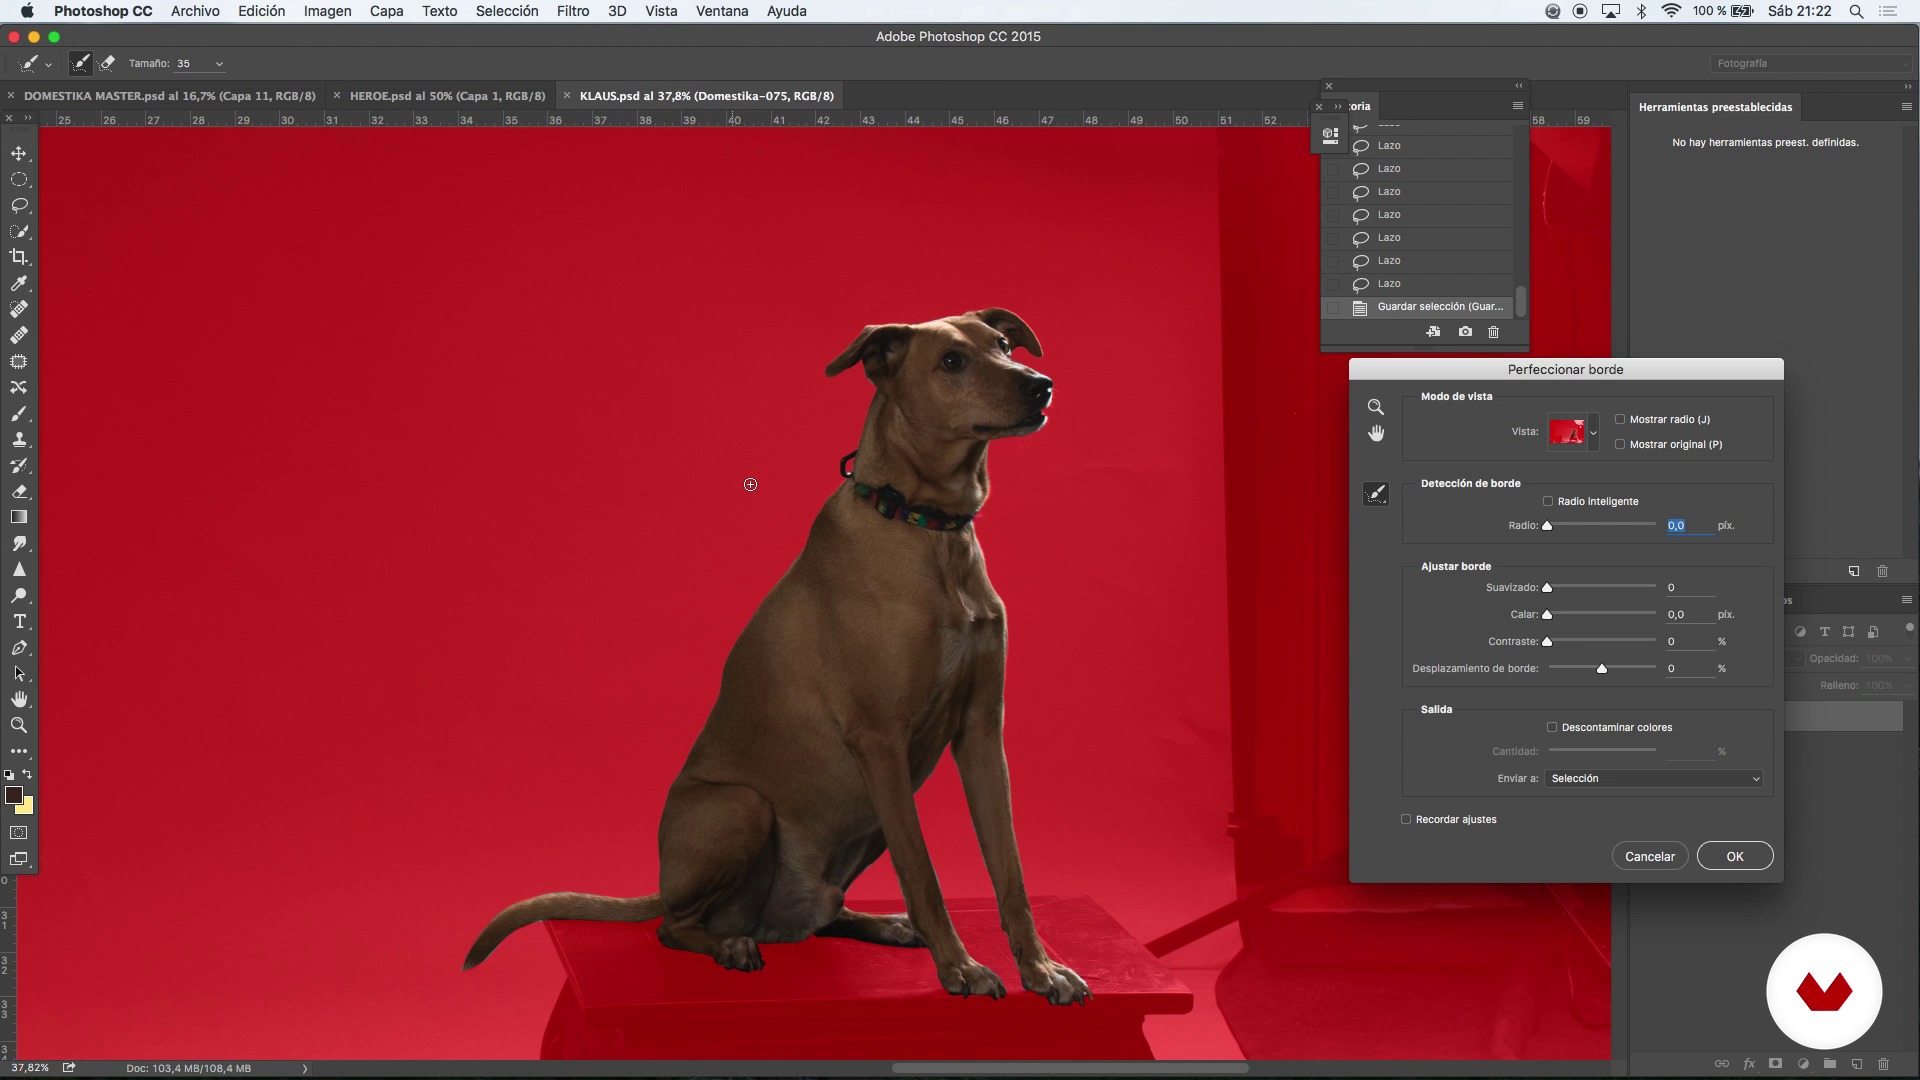This screenshot has height=1080, width=1920.
Task: Open the Enviar a Selección dropdown
Action: [x=1654, y=779]
